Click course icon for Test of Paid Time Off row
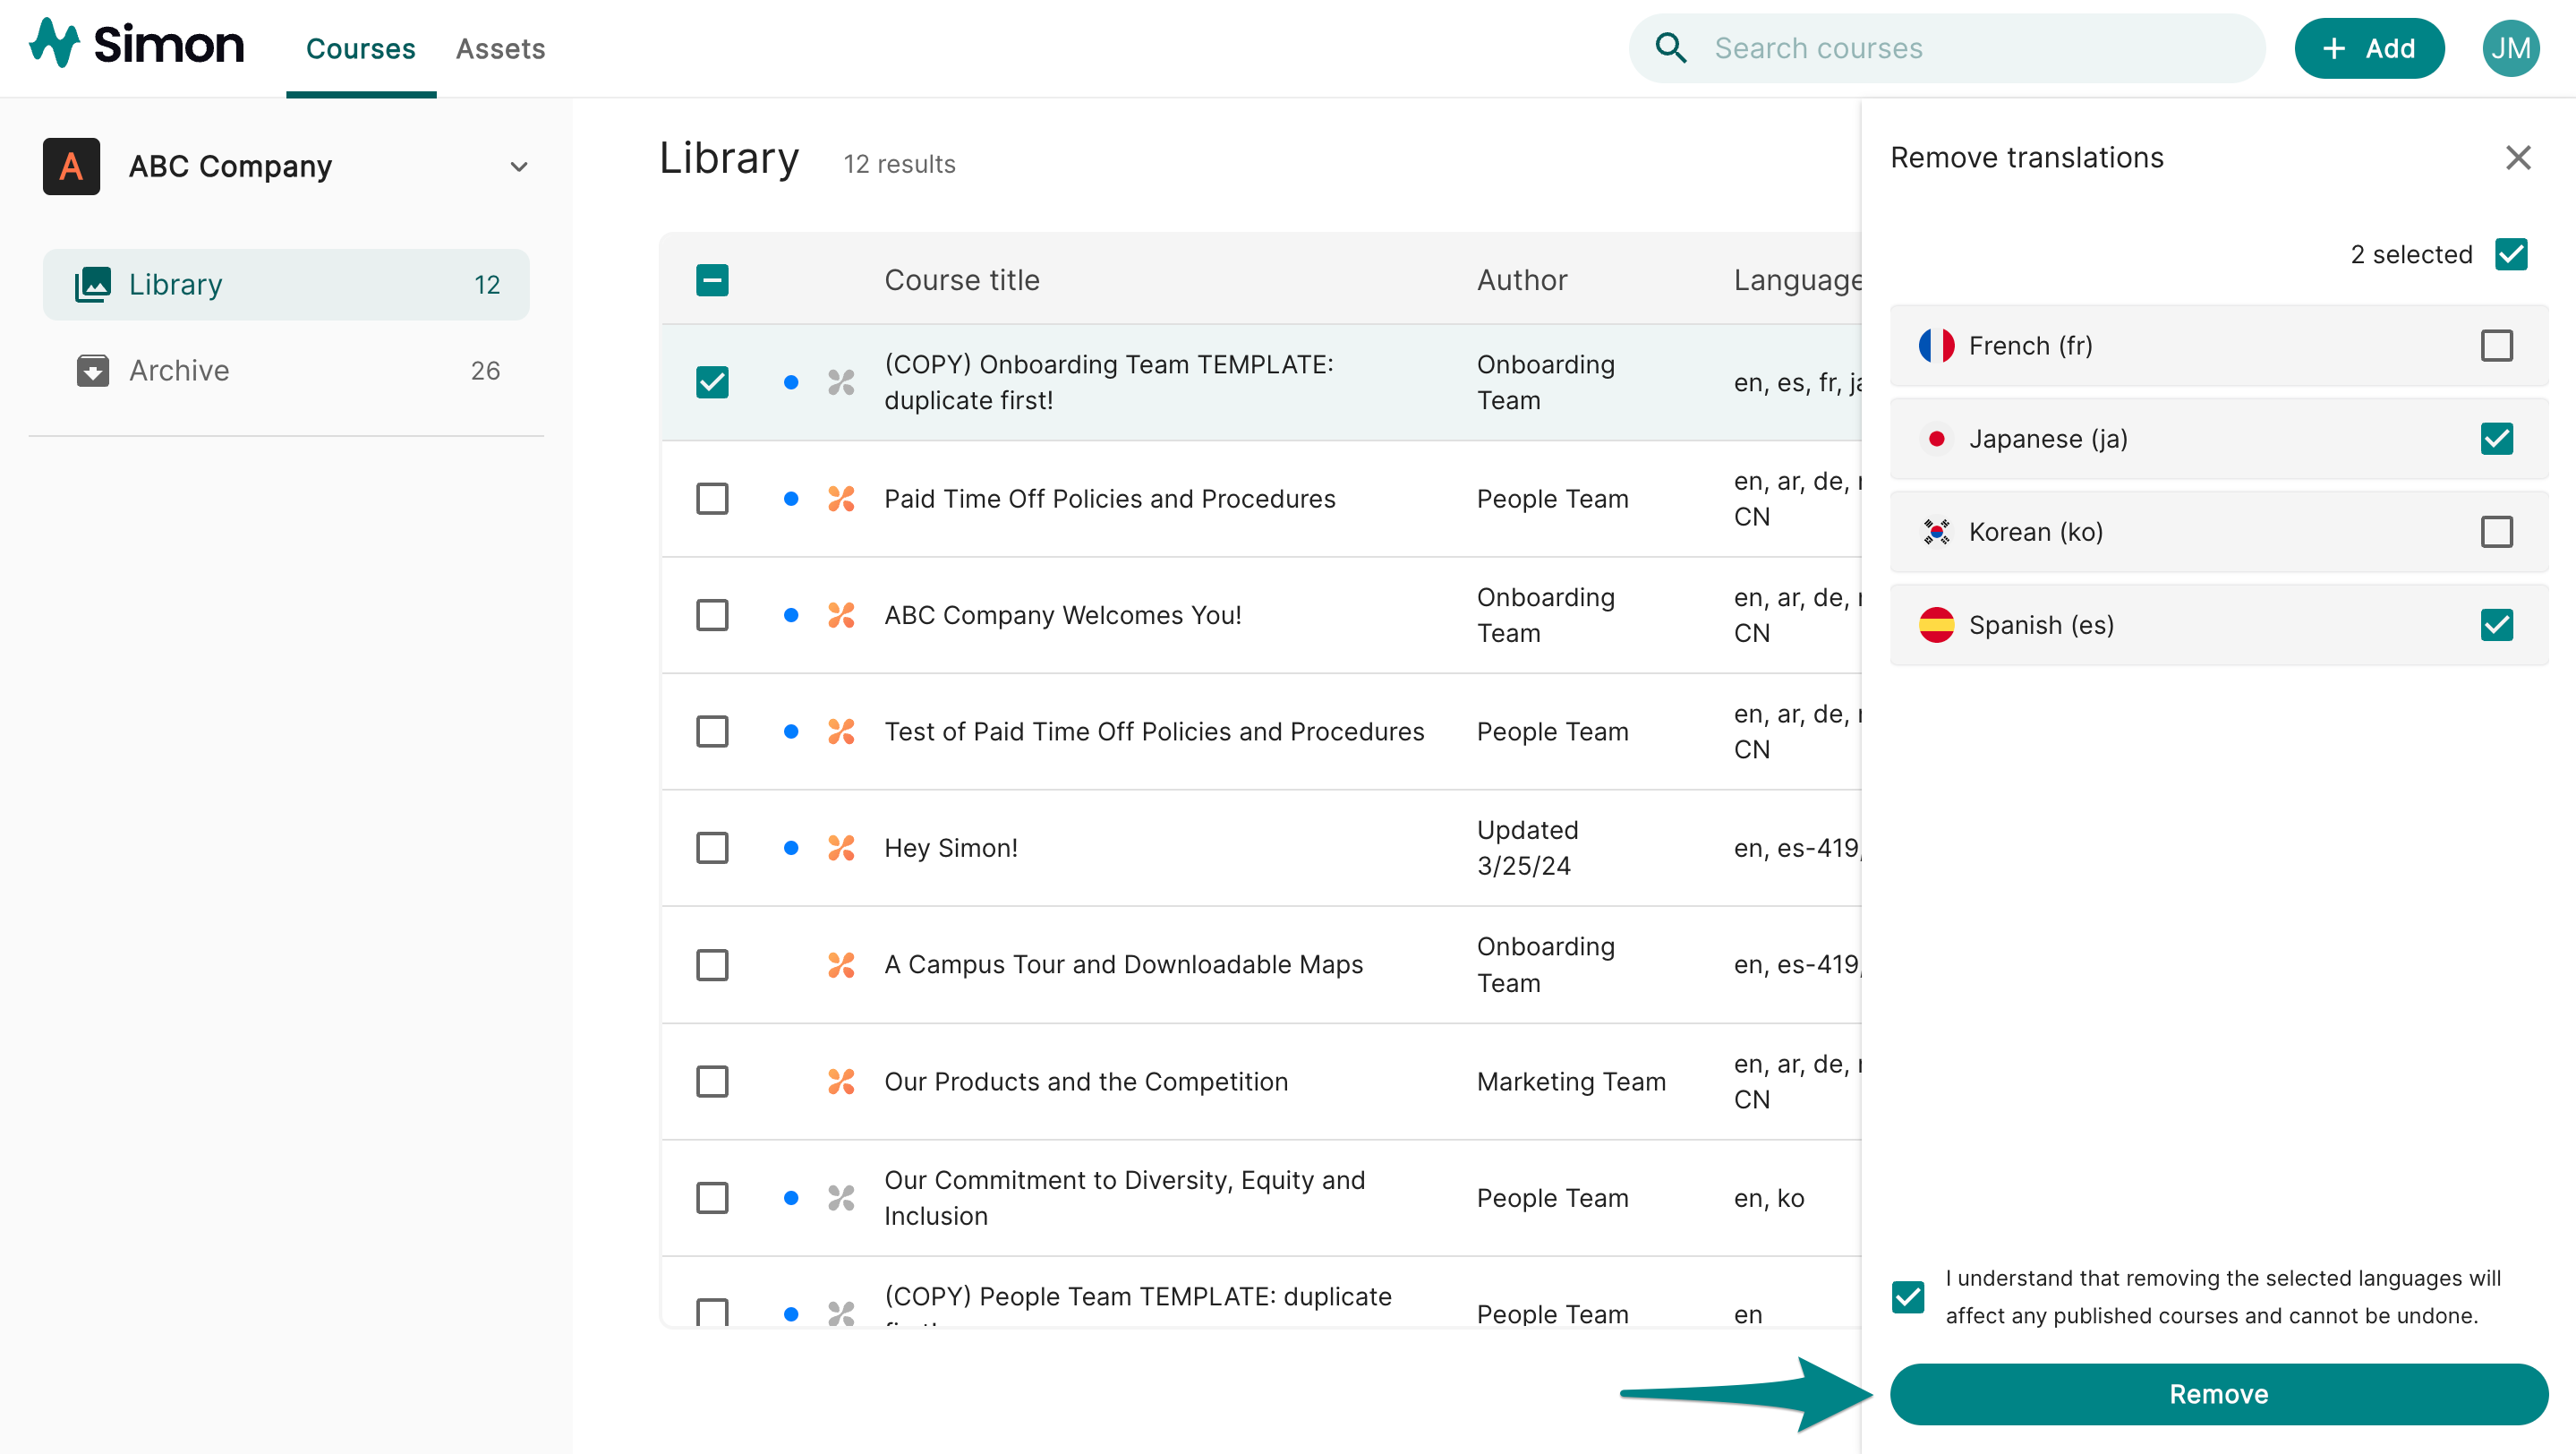2576x1454 pixels. click(x=841, y=731)
